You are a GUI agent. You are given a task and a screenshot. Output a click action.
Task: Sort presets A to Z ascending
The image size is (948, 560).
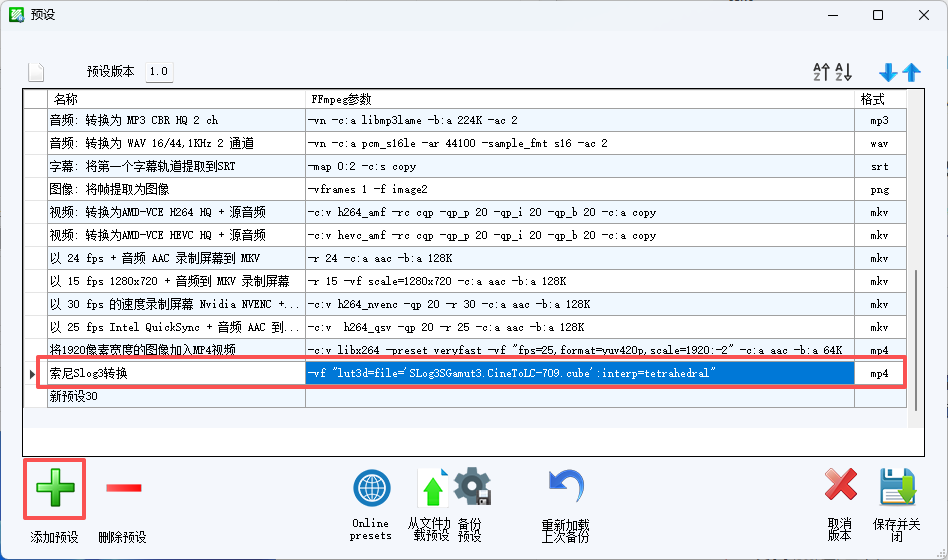click(x=821, y=72)
